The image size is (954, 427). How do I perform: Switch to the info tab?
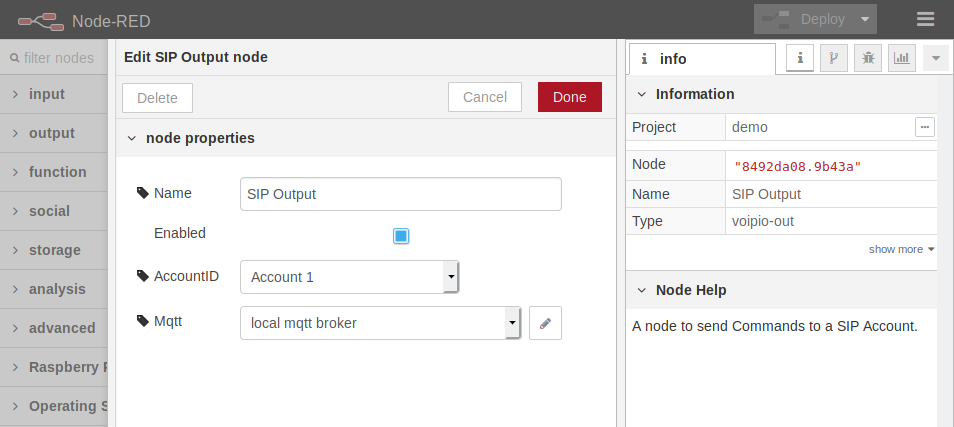(x=701, y=59)
